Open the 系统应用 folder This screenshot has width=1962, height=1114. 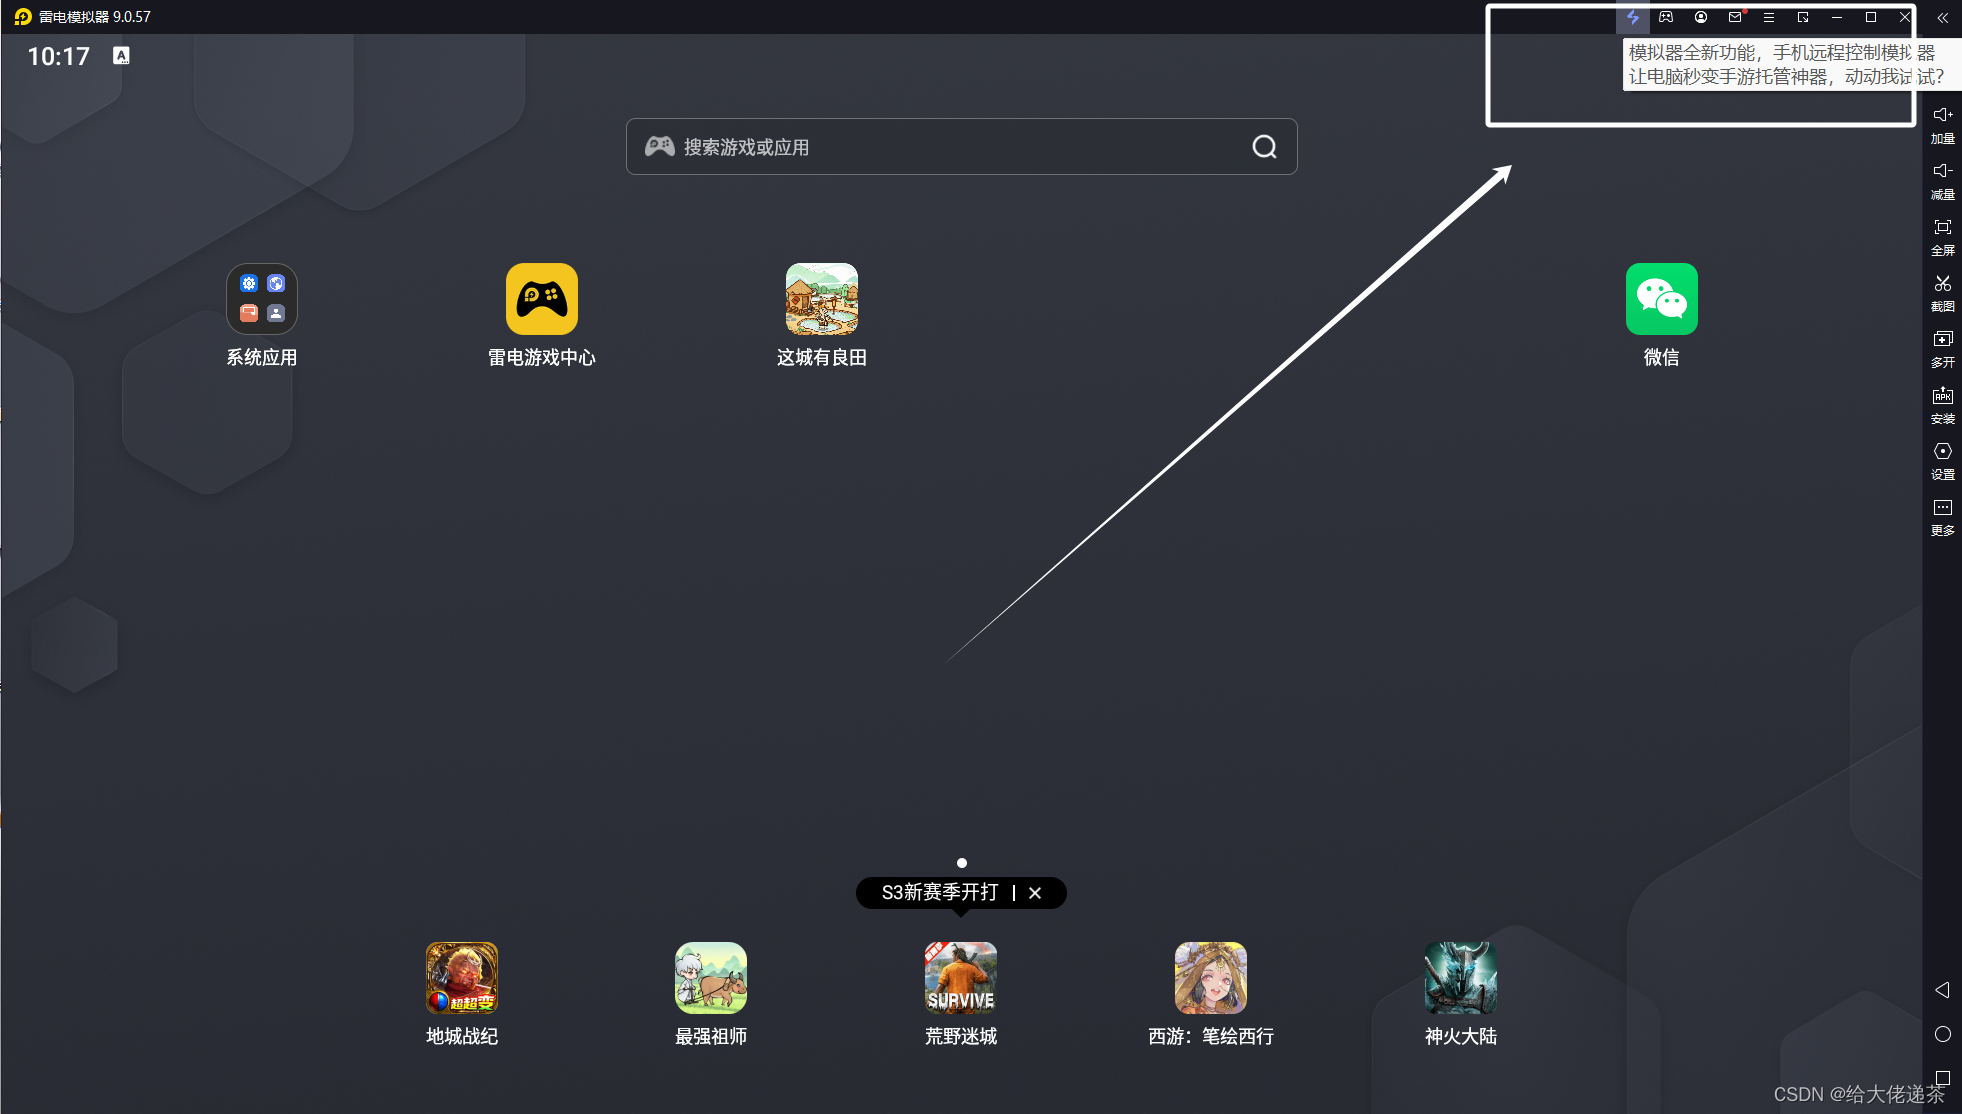click(x=261, y=299)
